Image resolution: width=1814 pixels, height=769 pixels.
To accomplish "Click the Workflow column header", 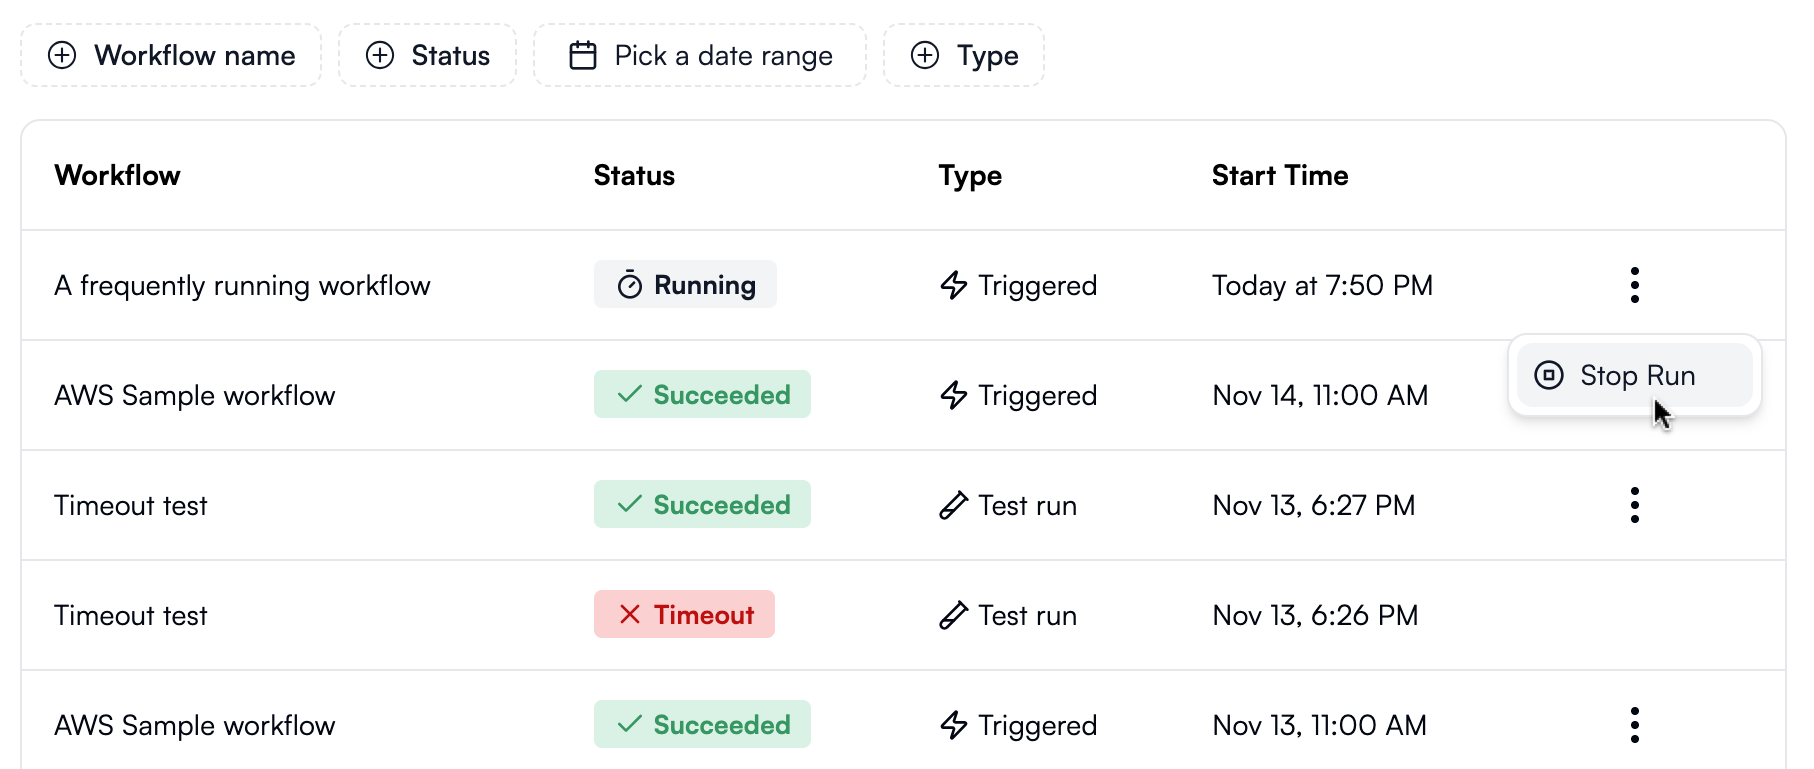I will (118, 176).
